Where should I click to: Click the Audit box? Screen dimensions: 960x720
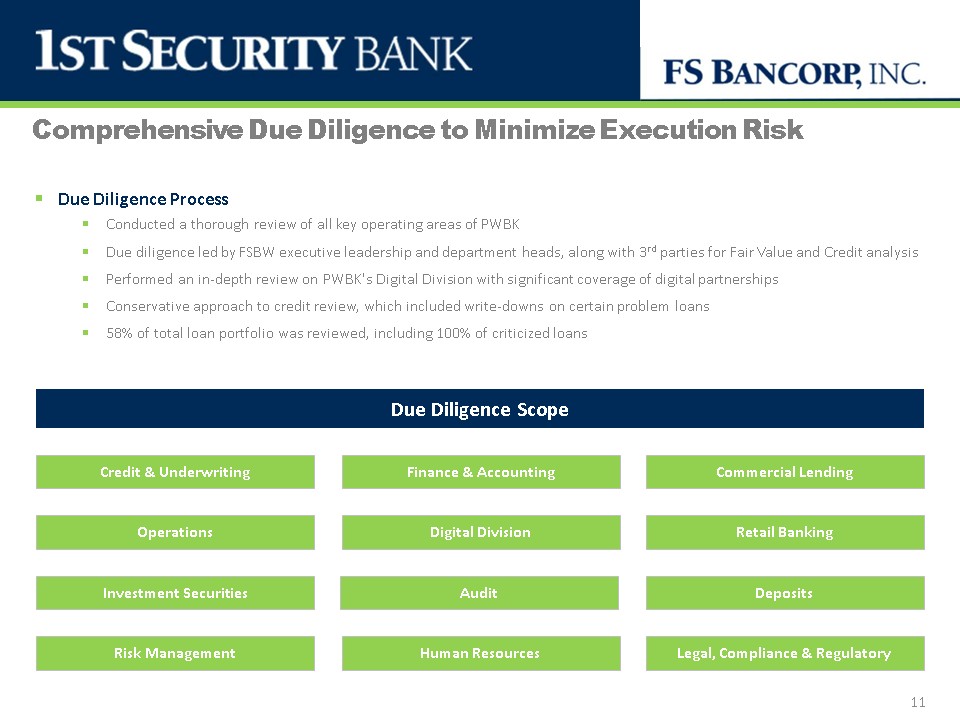click(x=479, y=593)
